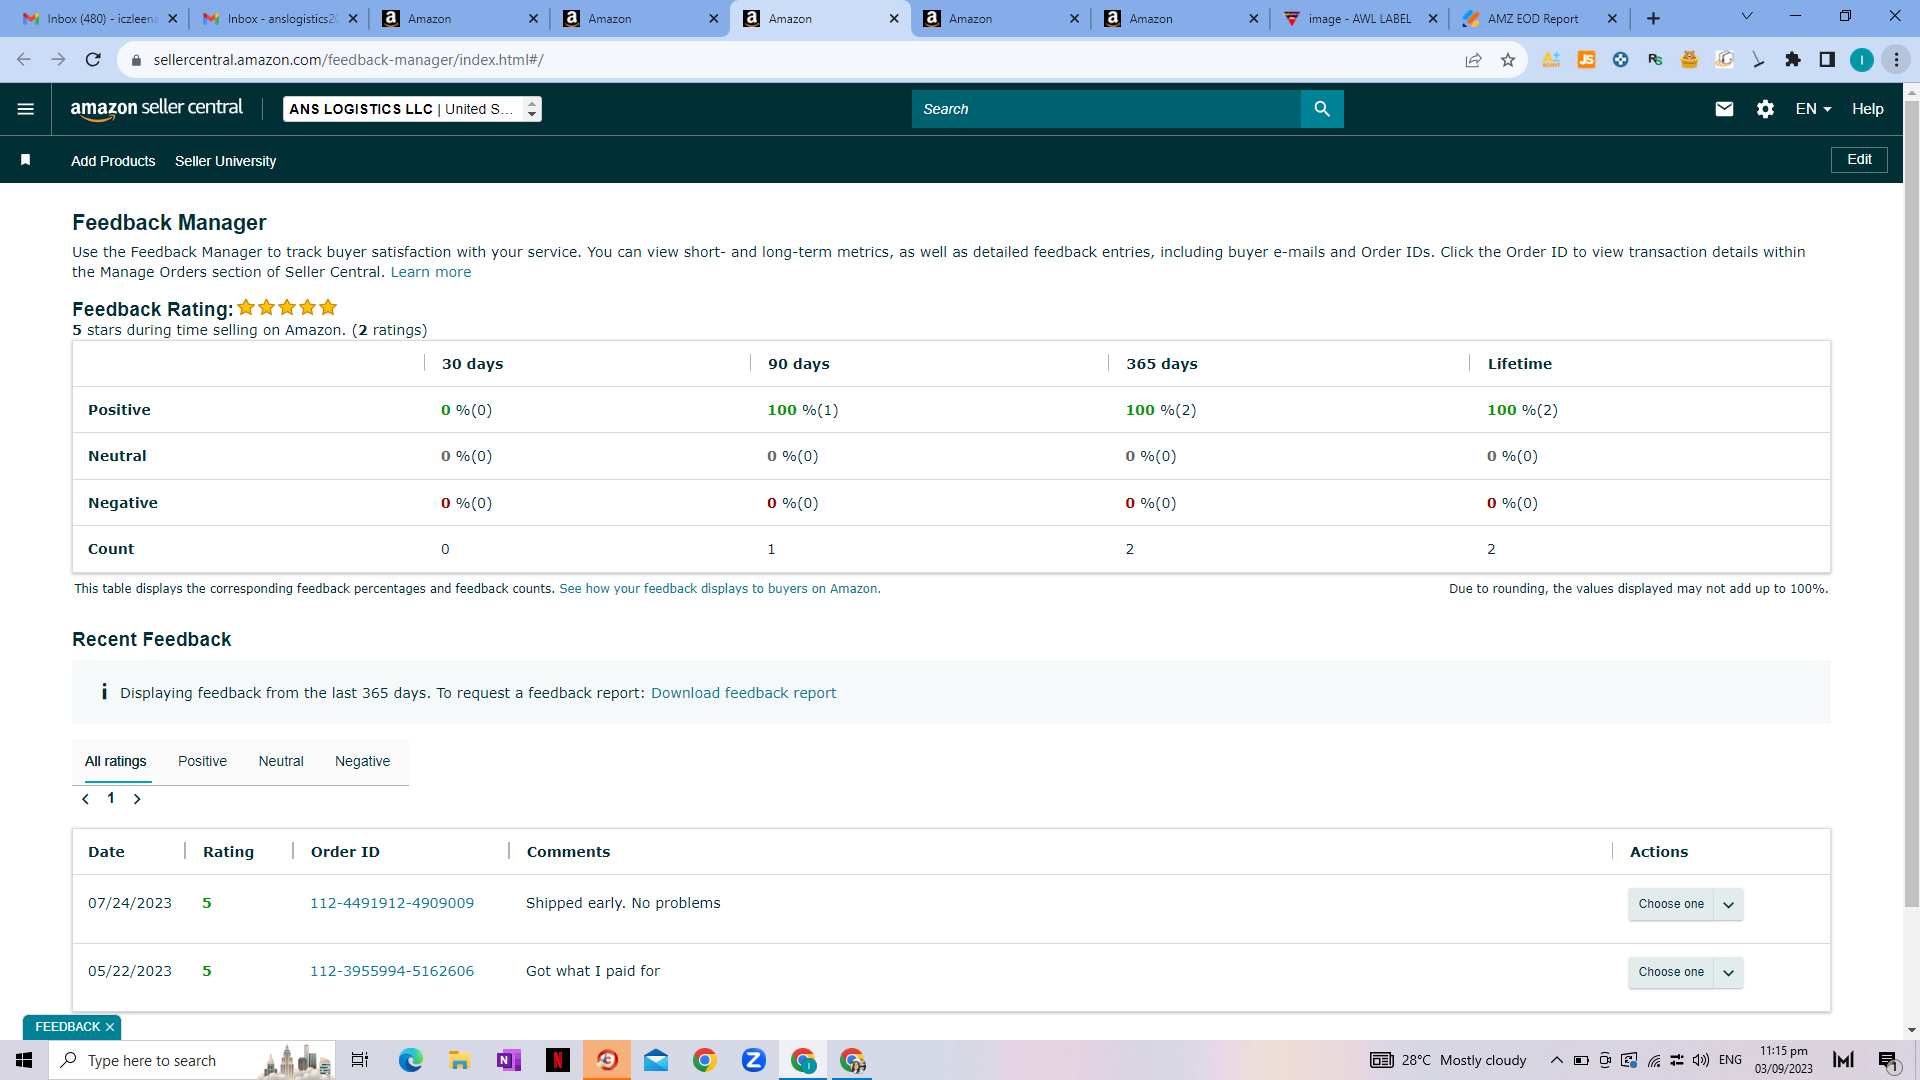Click Help in header
Screen dimensions: 1920x1080
click(1867, 109)
